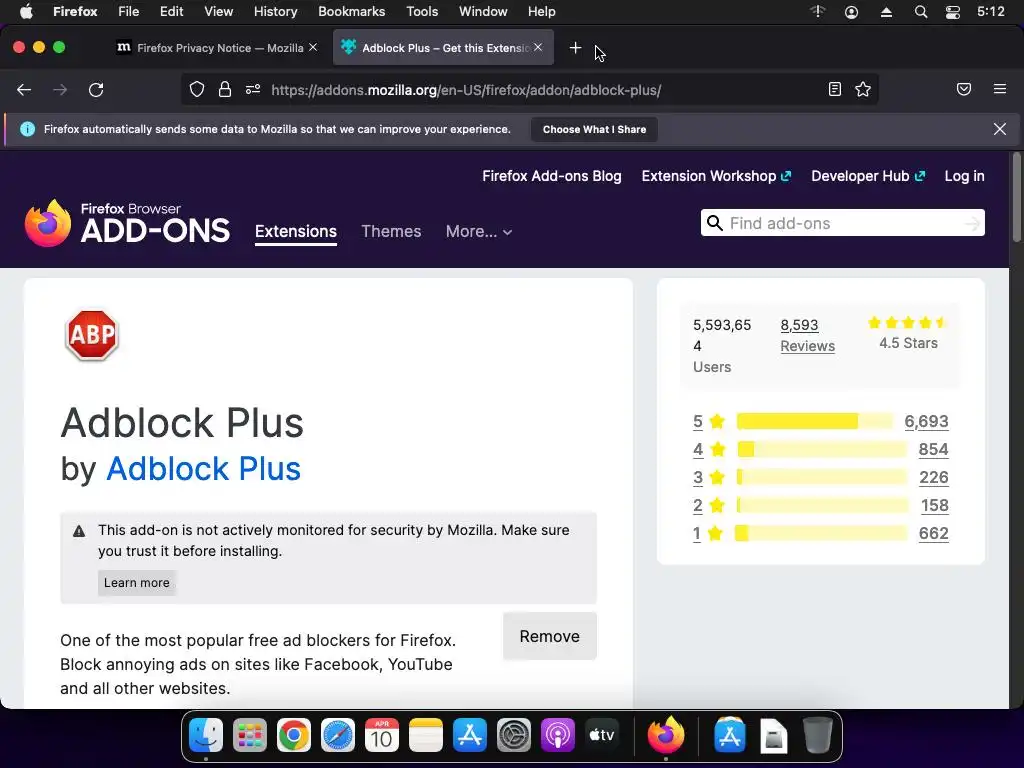Close the Firefox Privacy Notice tab
This screenshot has width=1024, height=768.
point(313,47)
